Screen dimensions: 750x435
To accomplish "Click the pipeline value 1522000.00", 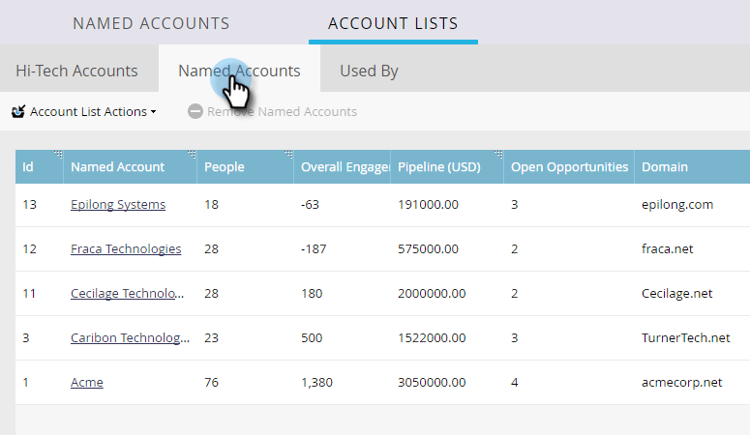I will coord(432,338).
